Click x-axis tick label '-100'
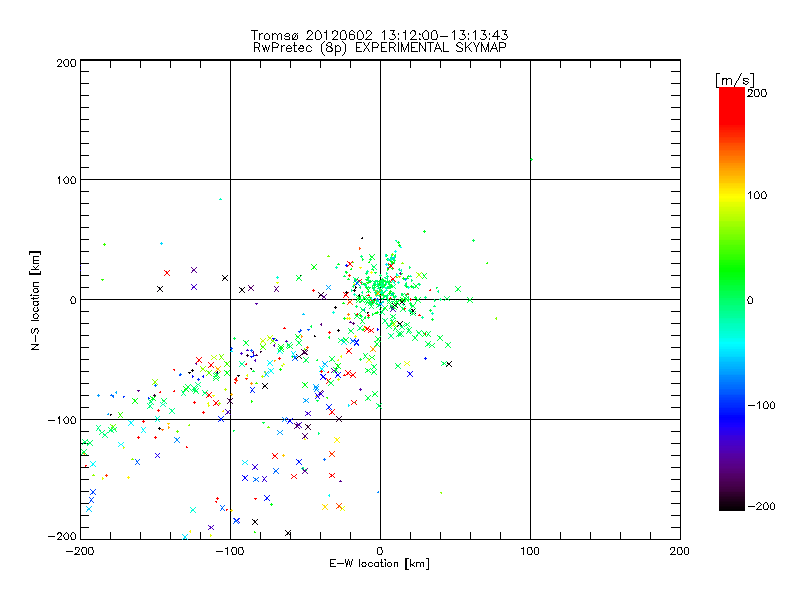 click(230, 552)
